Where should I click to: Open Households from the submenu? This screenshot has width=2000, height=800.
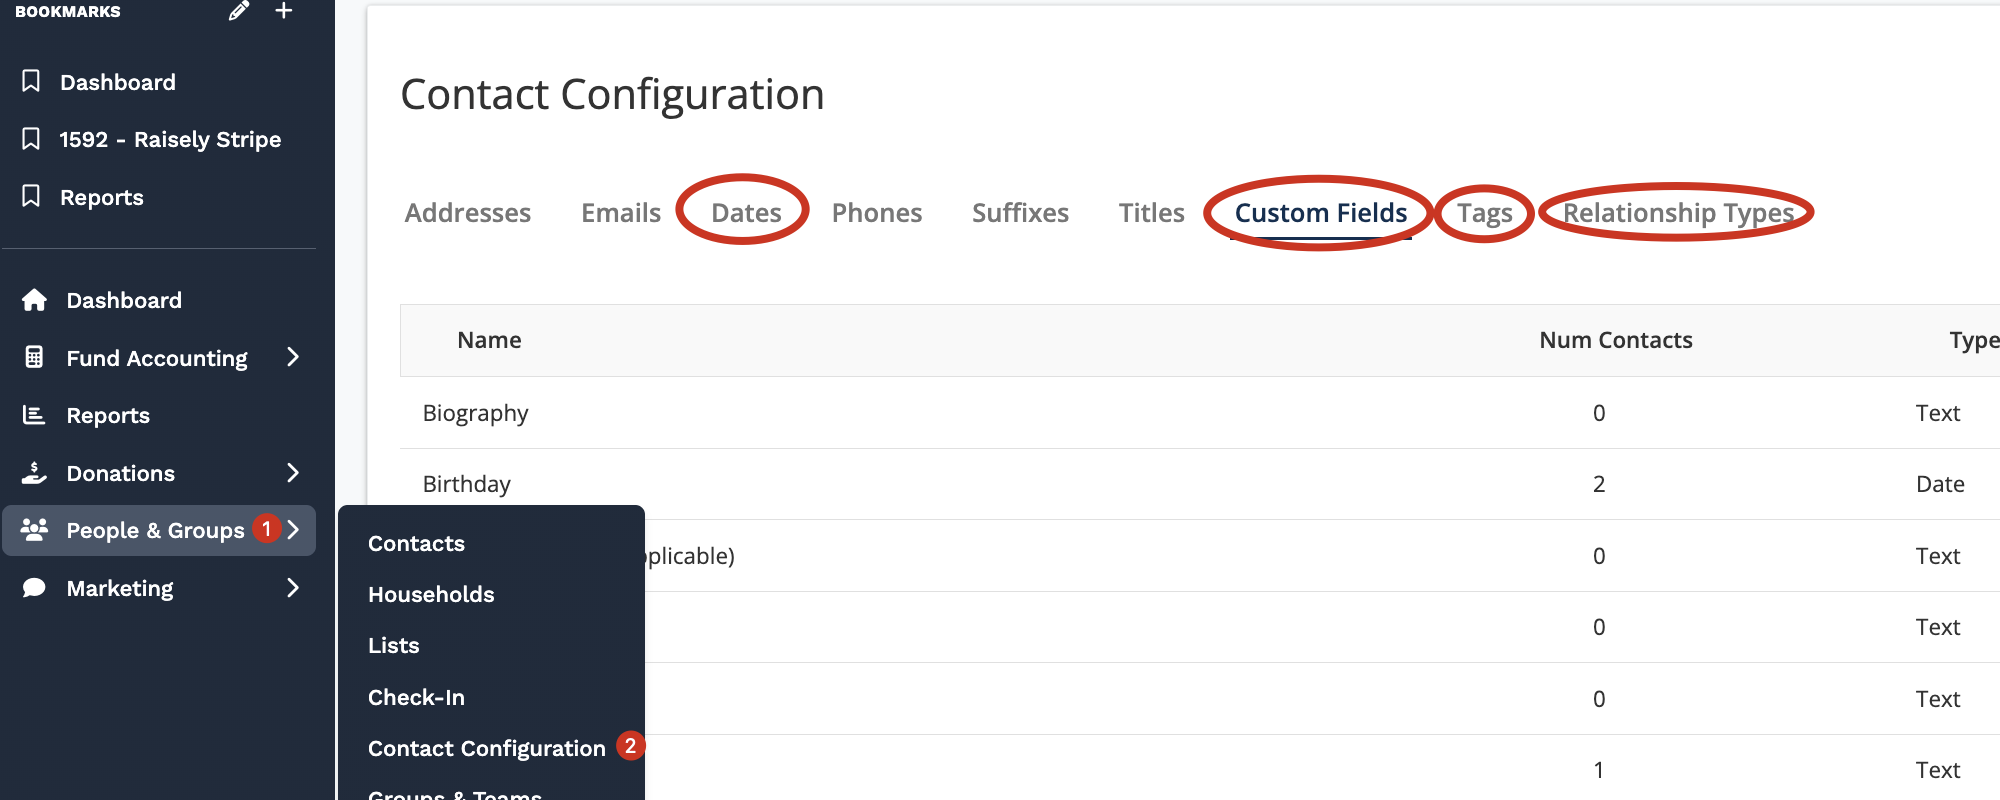click(431, 594)
